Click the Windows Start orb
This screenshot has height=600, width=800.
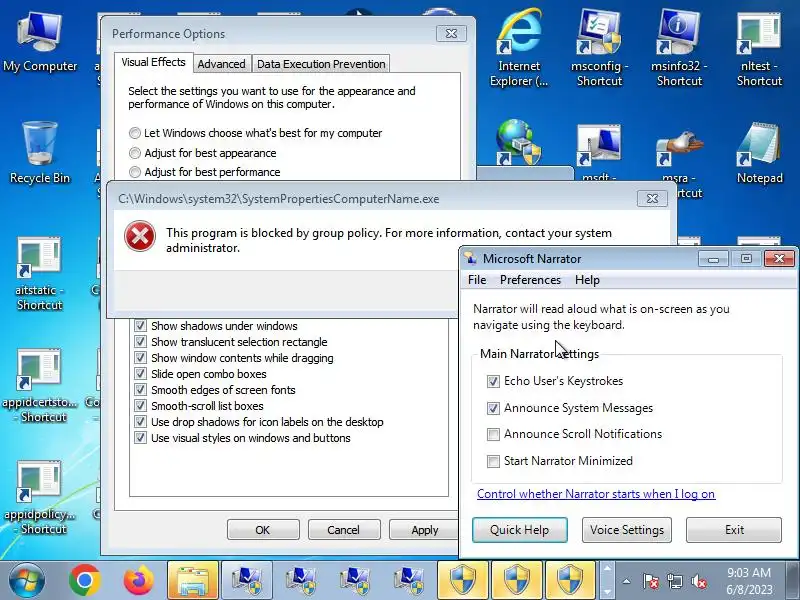26,581
